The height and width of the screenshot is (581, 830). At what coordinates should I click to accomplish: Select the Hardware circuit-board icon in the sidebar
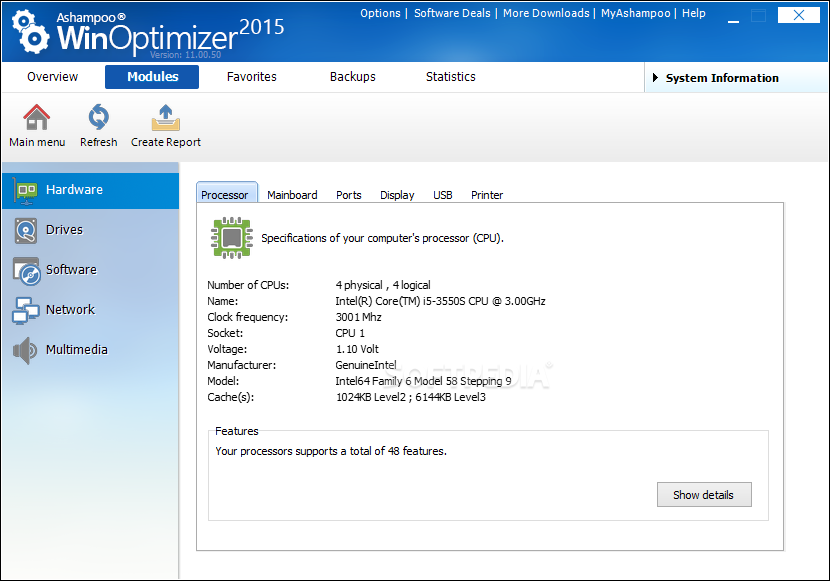coord(26,190)
